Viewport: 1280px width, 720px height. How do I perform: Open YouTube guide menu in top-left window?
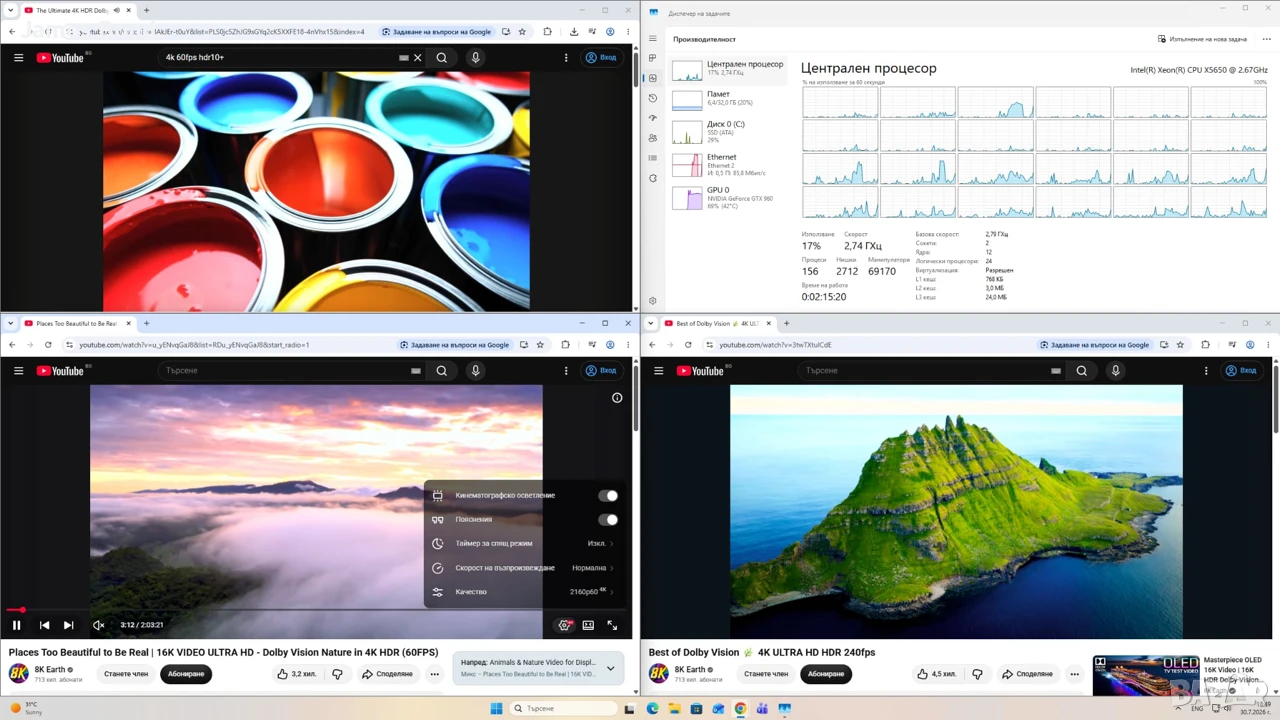[18, 58]
